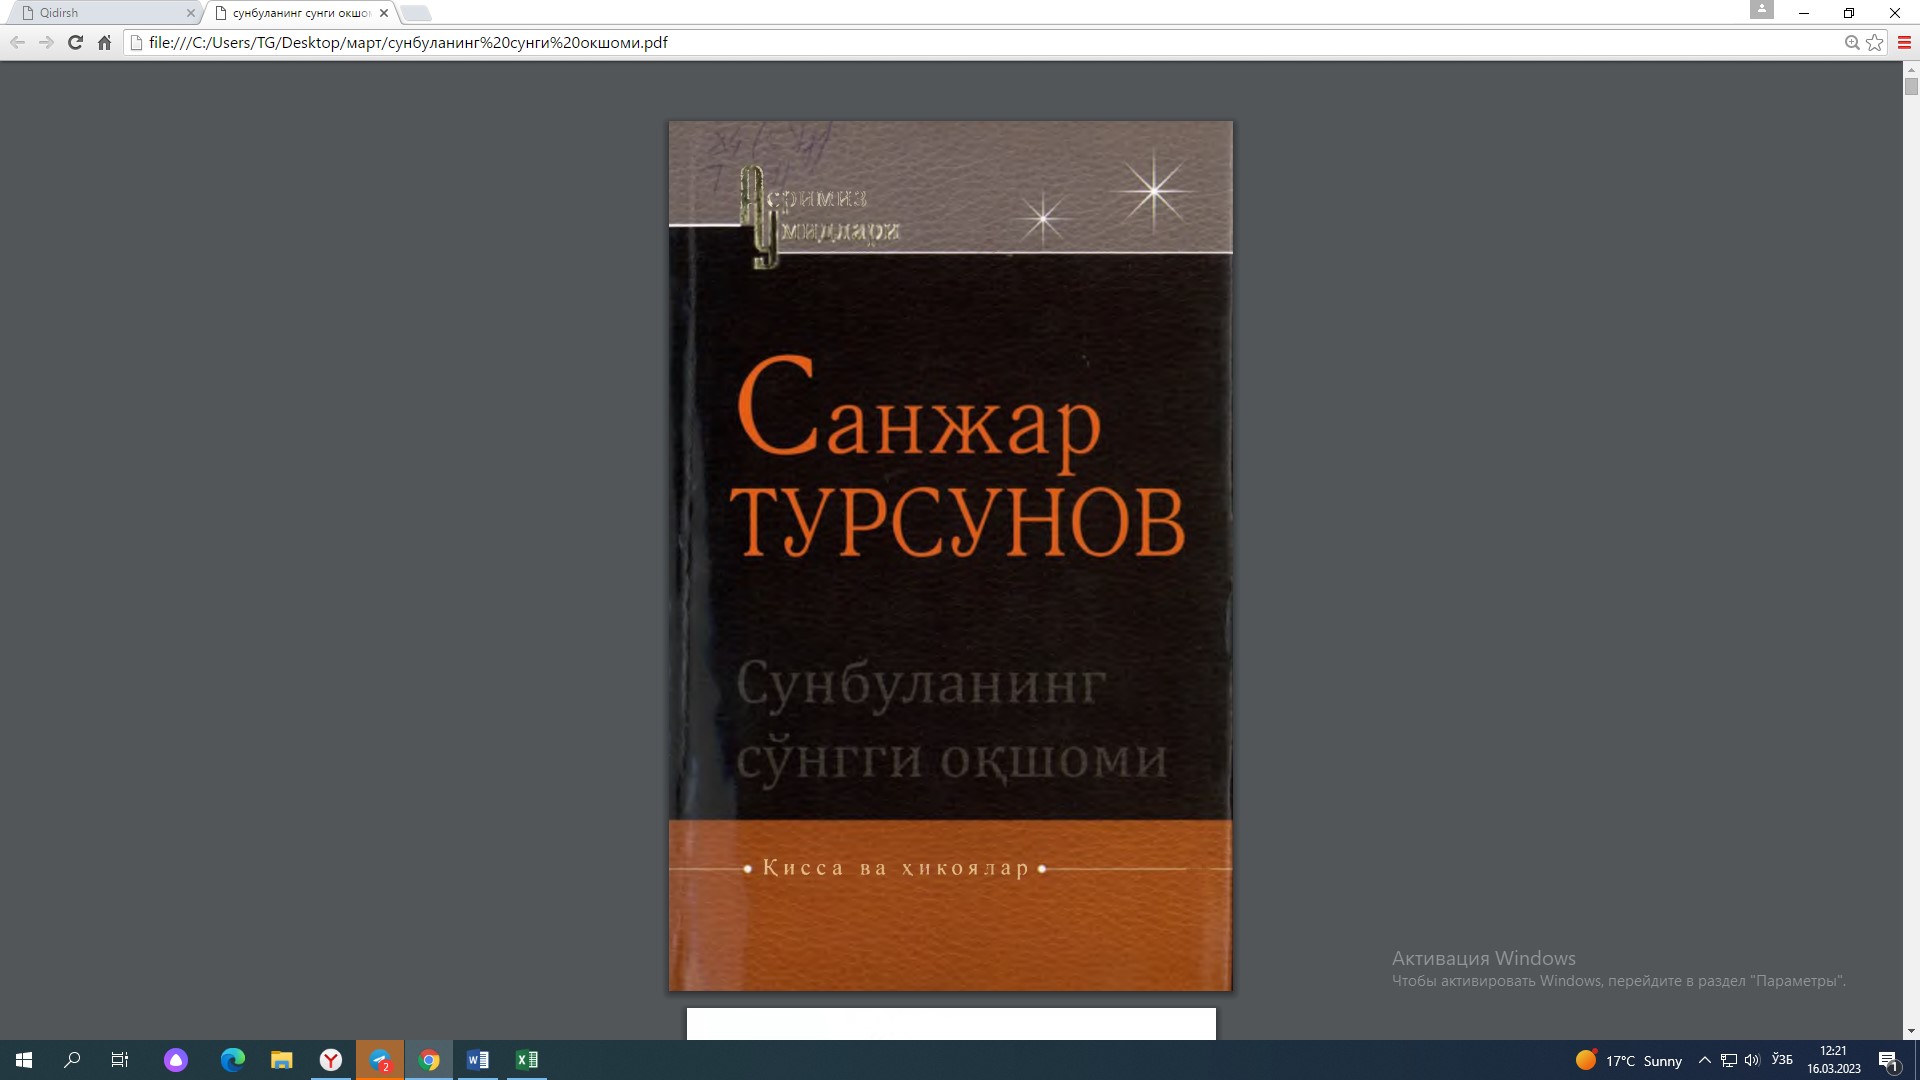
Task: Click the volume icon in system tray
Action: 1752,1059
